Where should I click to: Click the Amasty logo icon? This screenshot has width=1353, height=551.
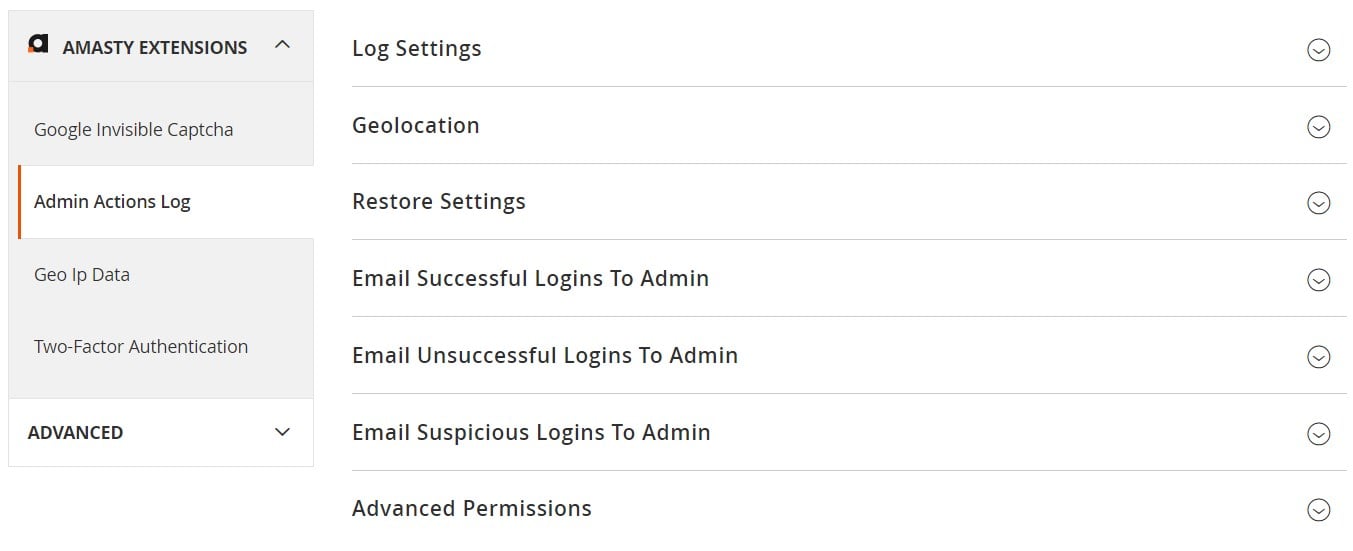[38, 44]
